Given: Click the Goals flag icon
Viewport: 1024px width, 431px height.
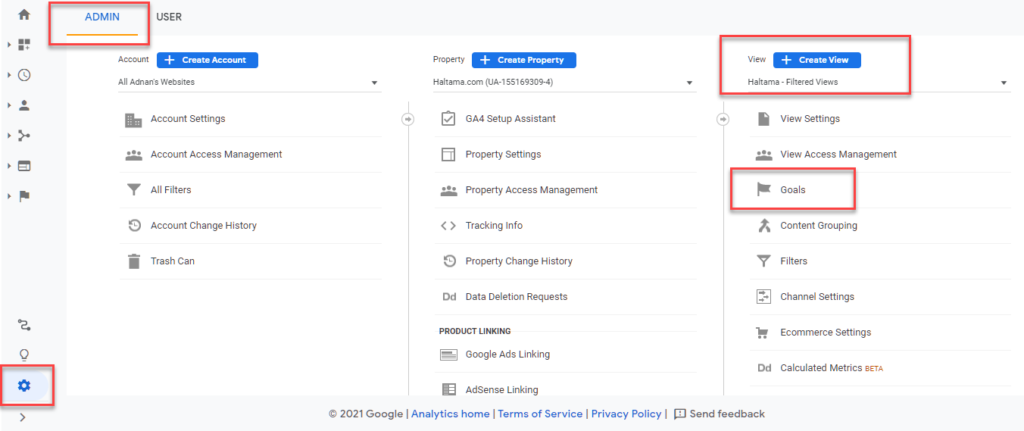Looking at the screenshot, I should point(763,190).
